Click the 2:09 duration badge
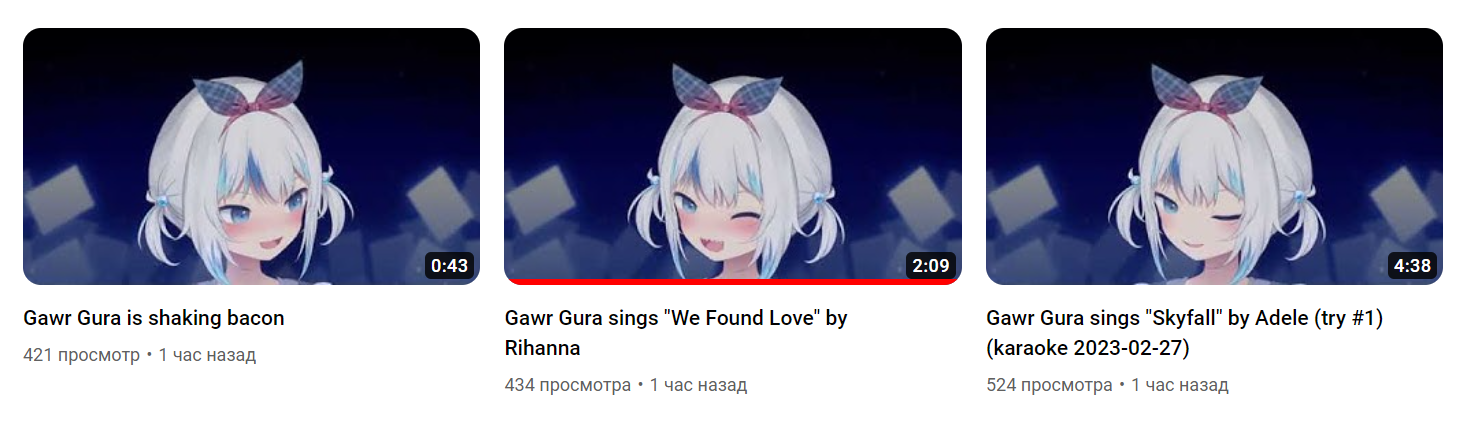Screen dimensions: 1457x434 931,266
